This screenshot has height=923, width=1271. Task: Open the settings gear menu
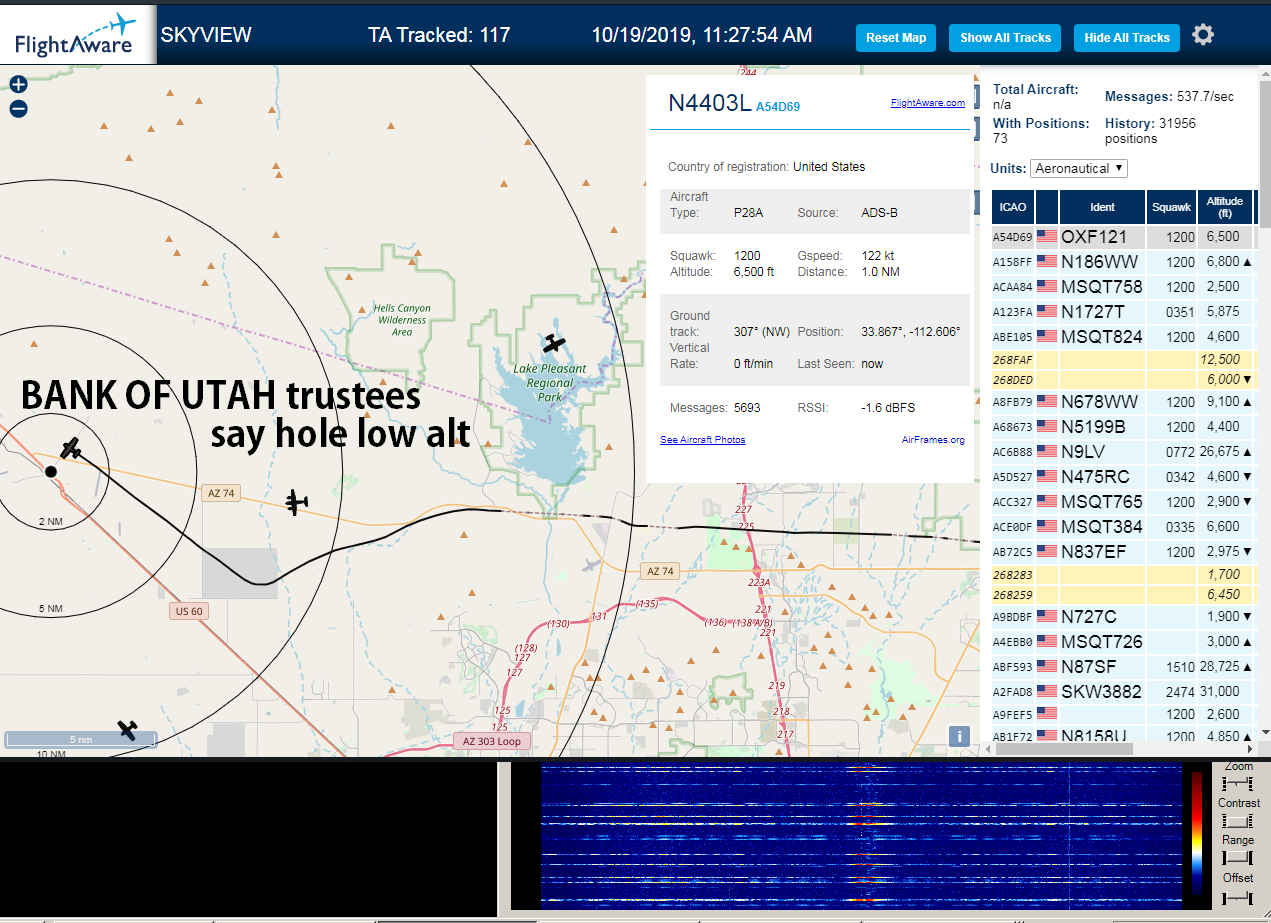pos(1203,35)
